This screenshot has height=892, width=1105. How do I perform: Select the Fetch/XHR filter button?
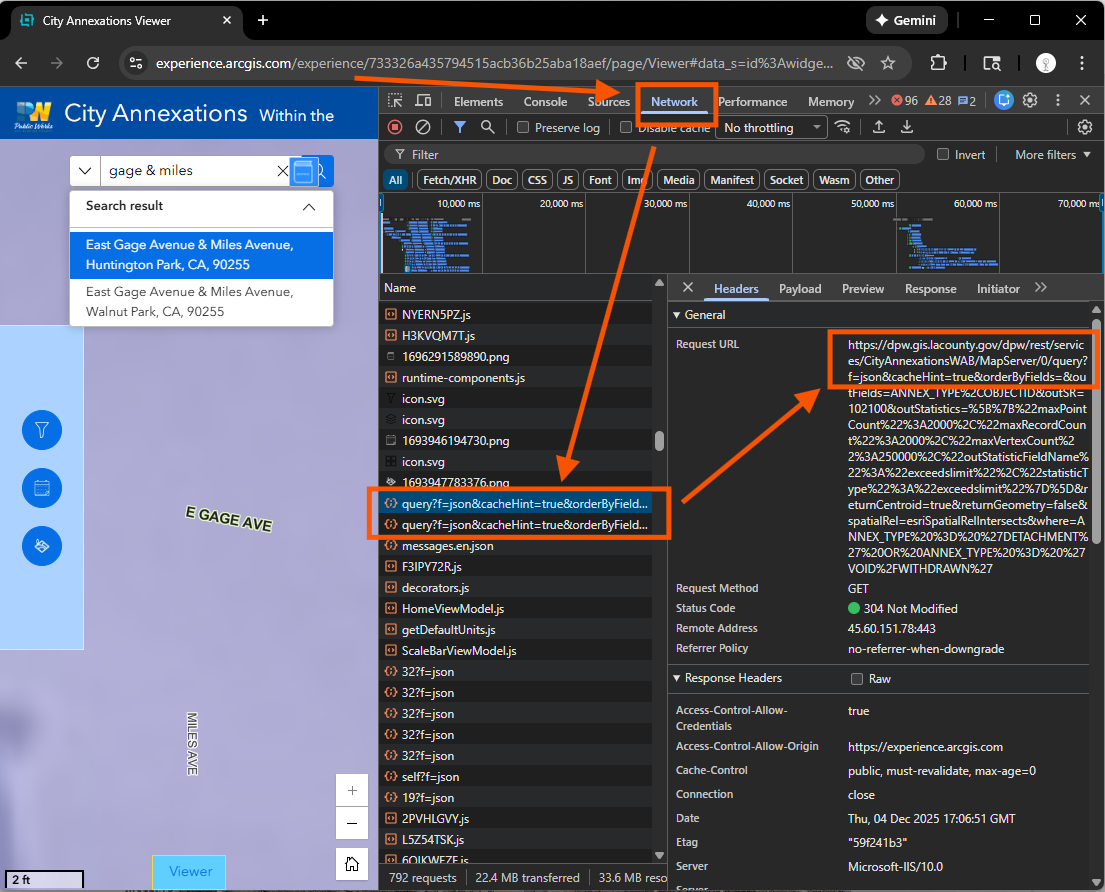(x=450, y=180)
